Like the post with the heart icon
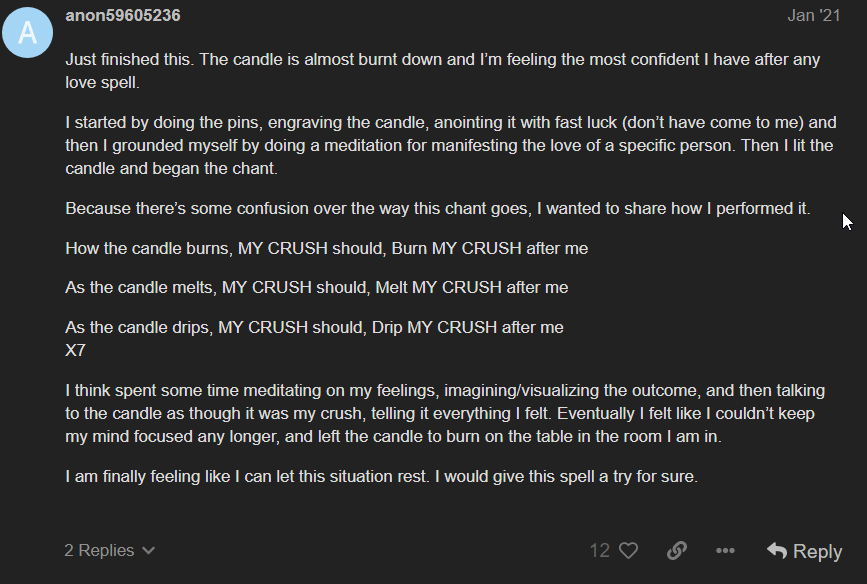This screenshot has width=867, height=584. click(x=628, y=550)
